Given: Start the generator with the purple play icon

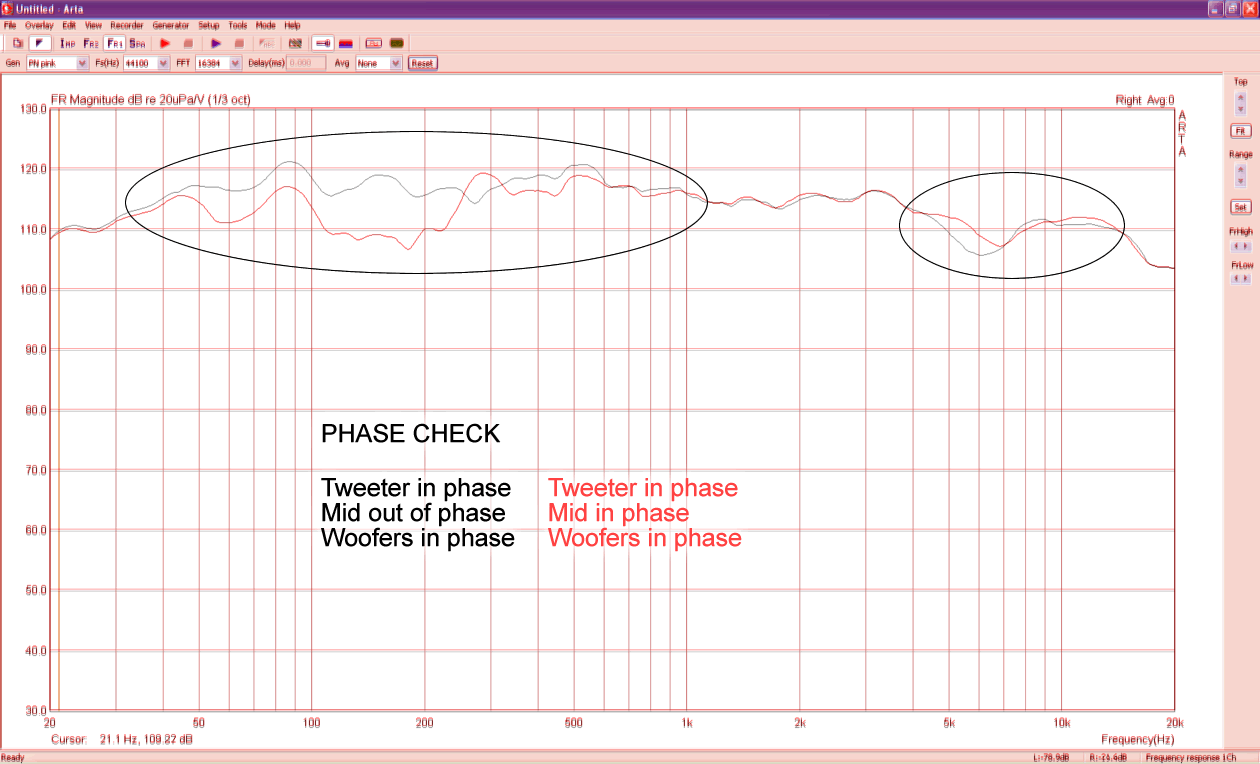Looking at the screenshot, I should pos(216,43).
